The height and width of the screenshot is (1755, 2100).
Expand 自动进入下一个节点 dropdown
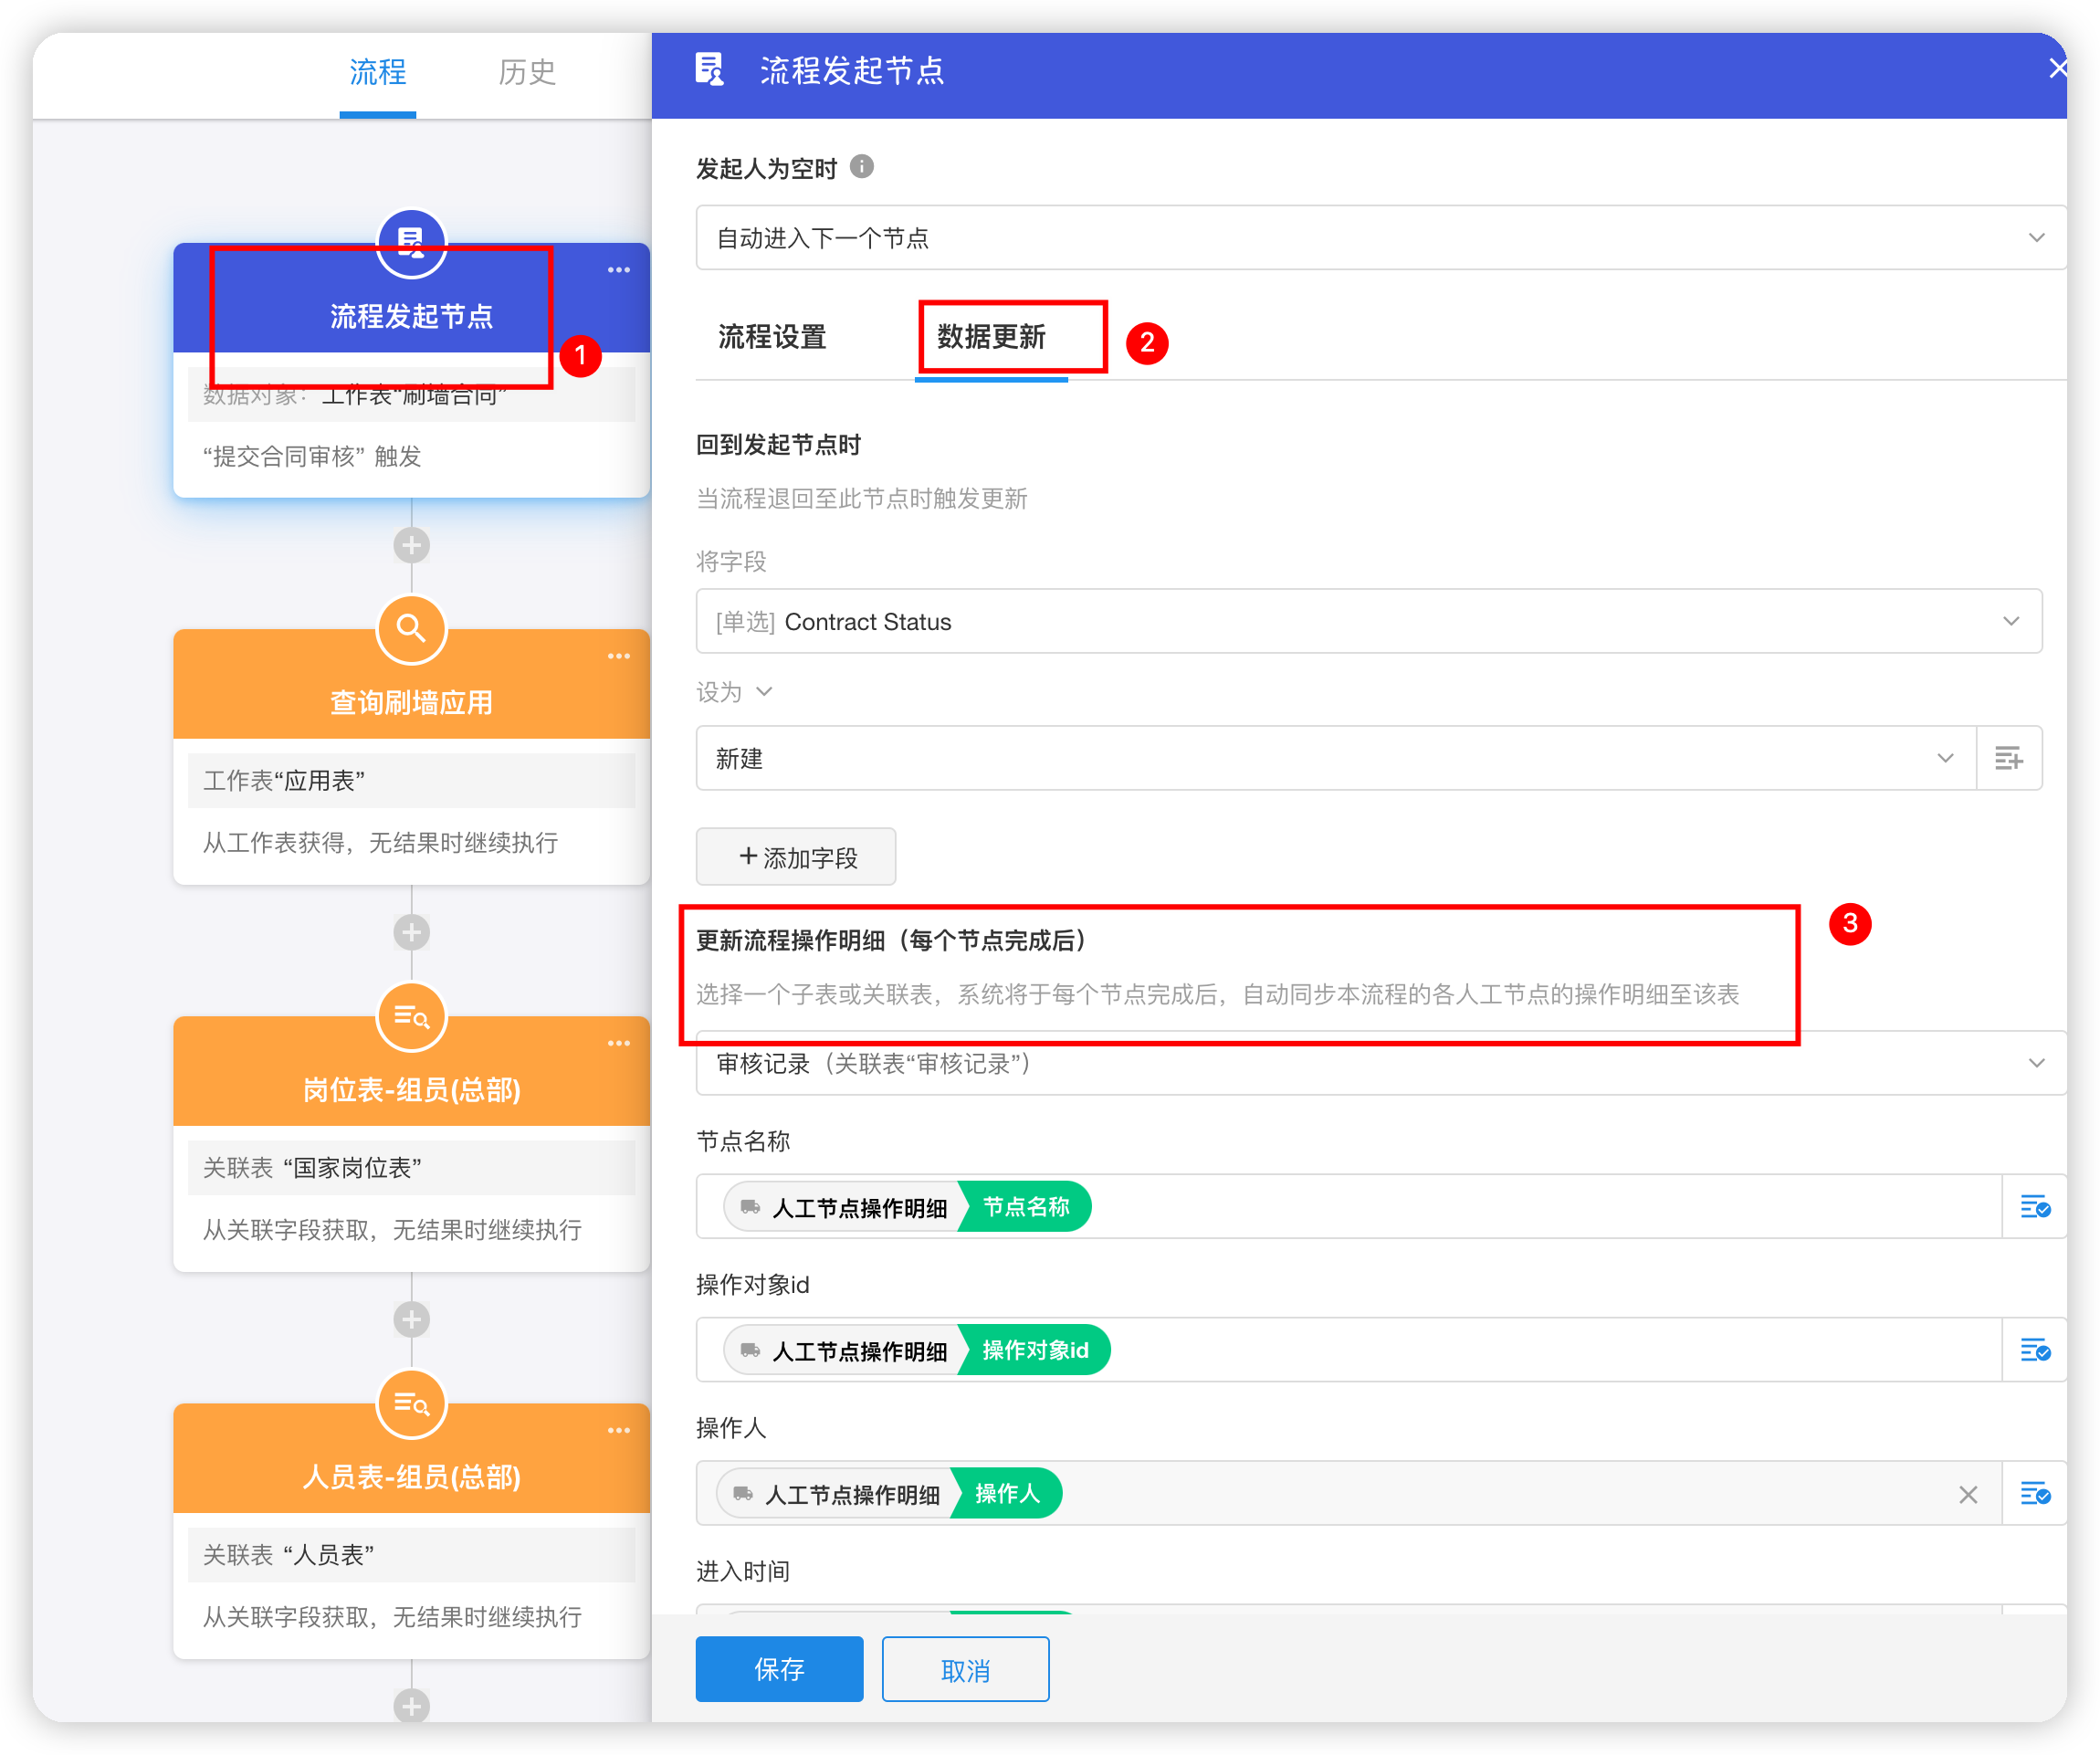pos(2035,238)
